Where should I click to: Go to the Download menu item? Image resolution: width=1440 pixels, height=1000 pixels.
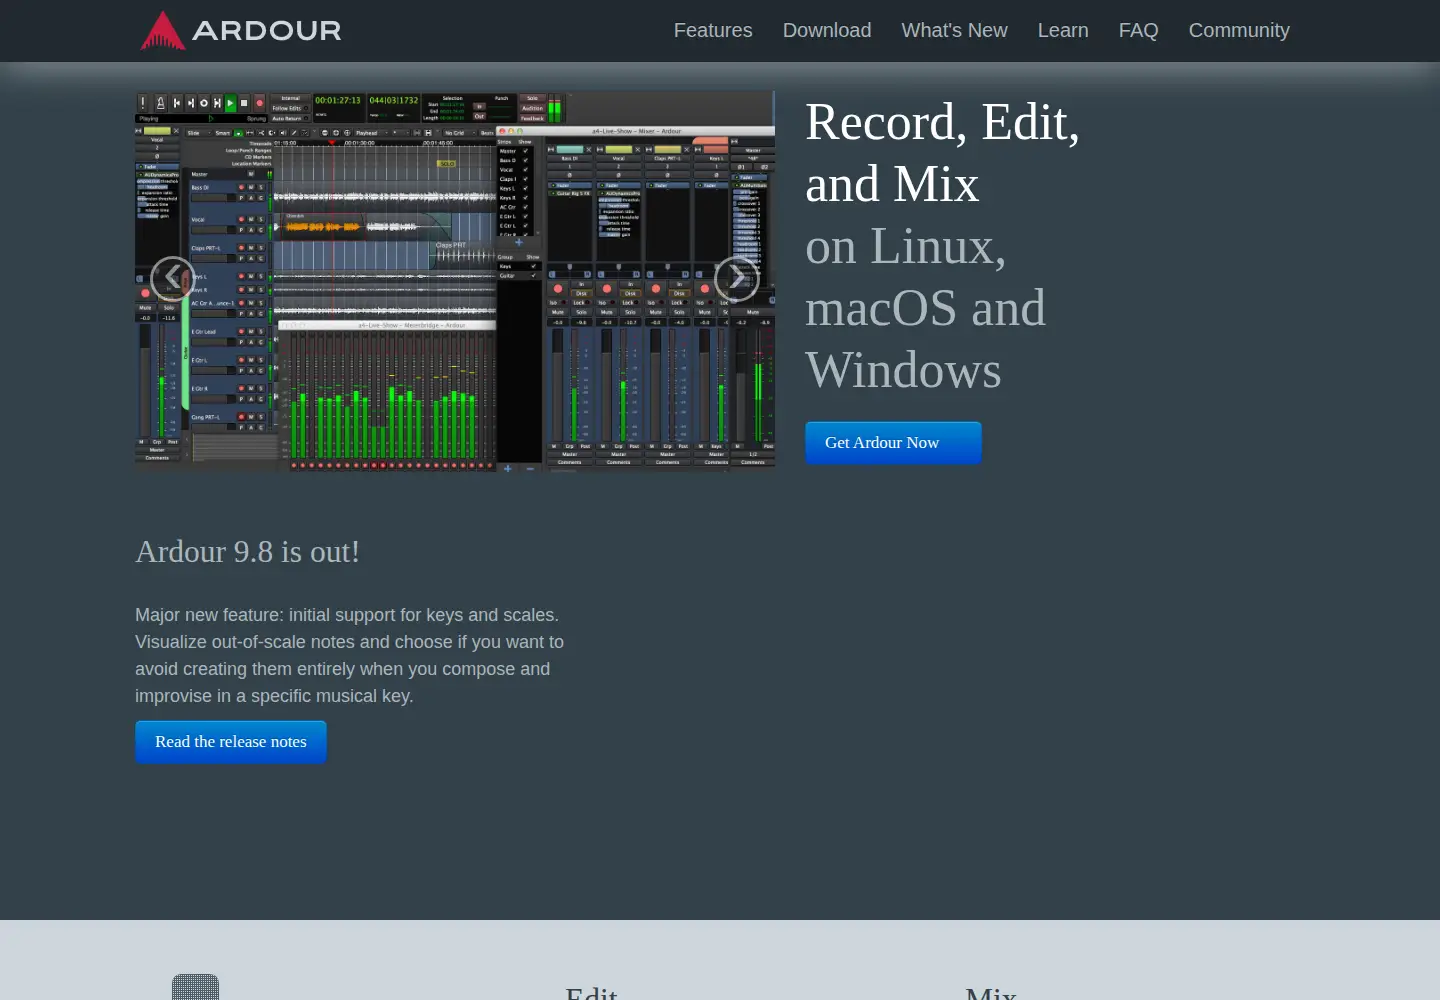[x=827, y=30]
